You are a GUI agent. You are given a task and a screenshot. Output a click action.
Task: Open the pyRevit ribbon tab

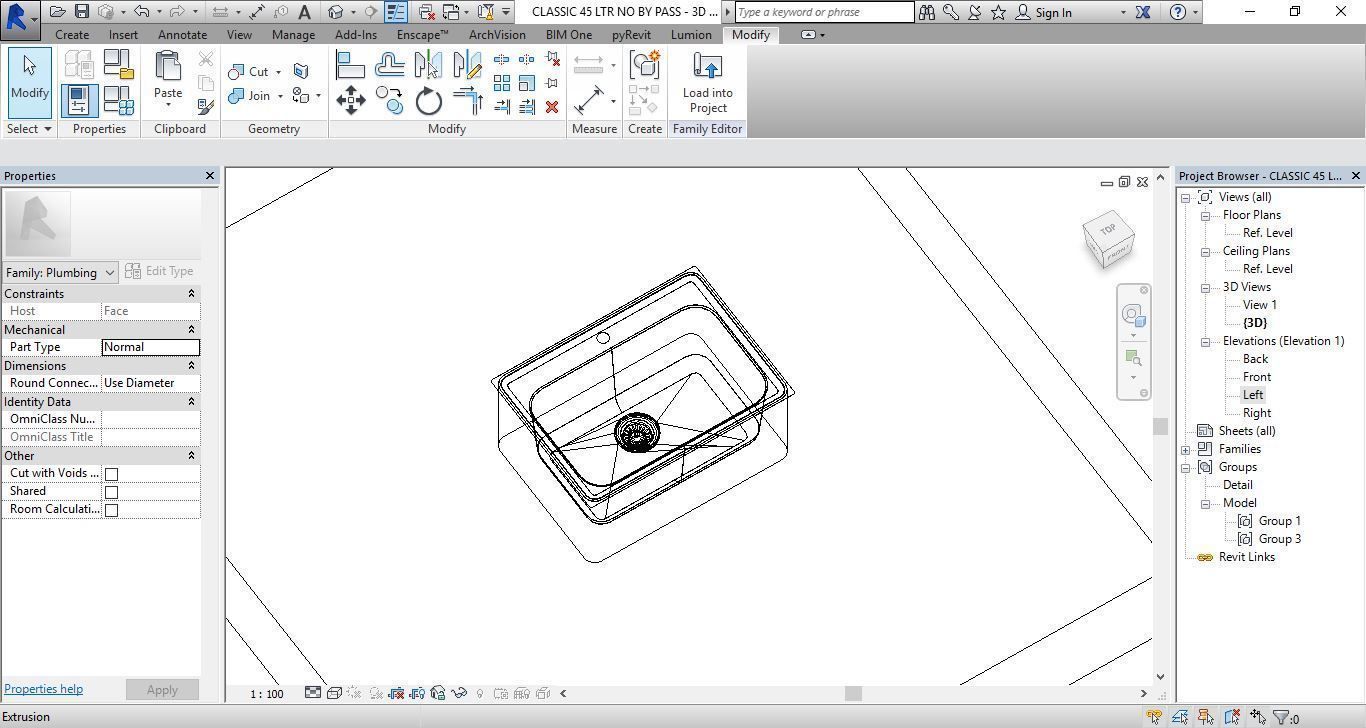tap(631, 34)
